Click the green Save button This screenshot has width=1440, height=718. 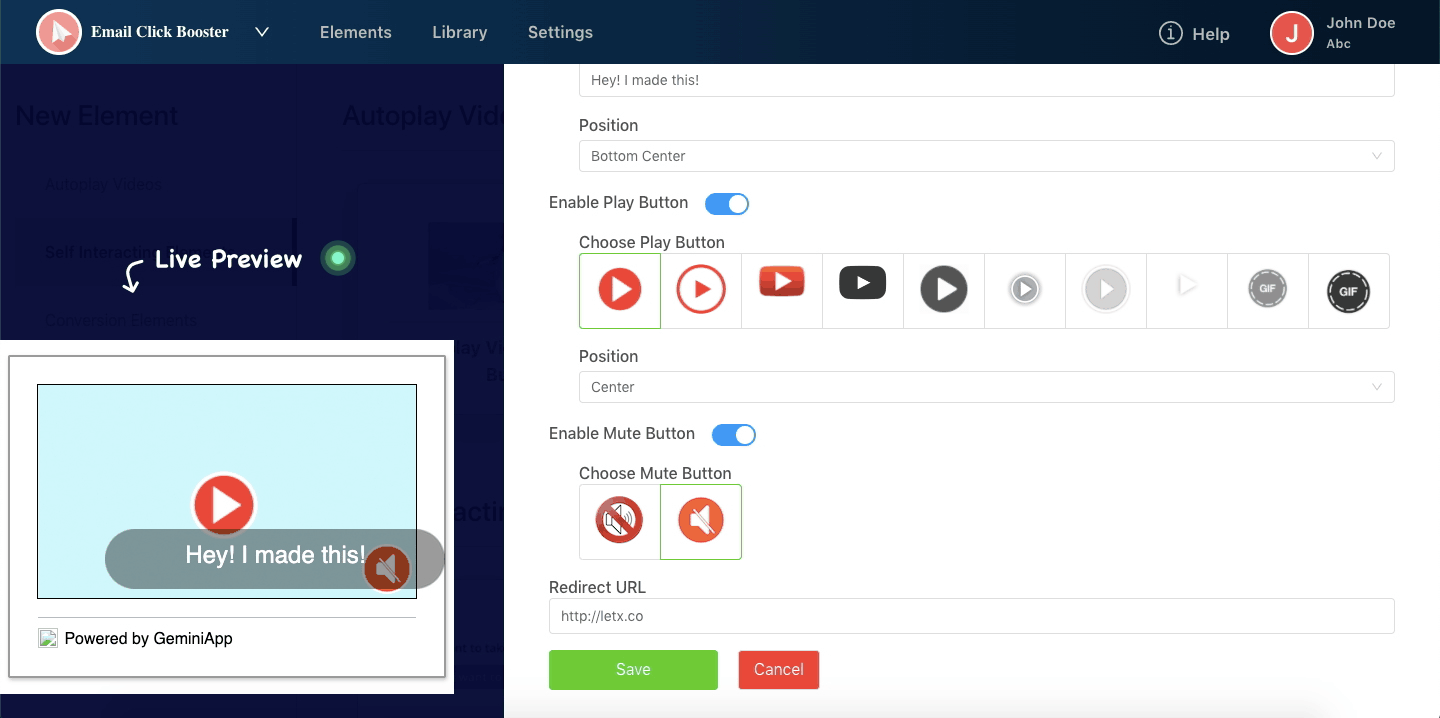point(633,670)
